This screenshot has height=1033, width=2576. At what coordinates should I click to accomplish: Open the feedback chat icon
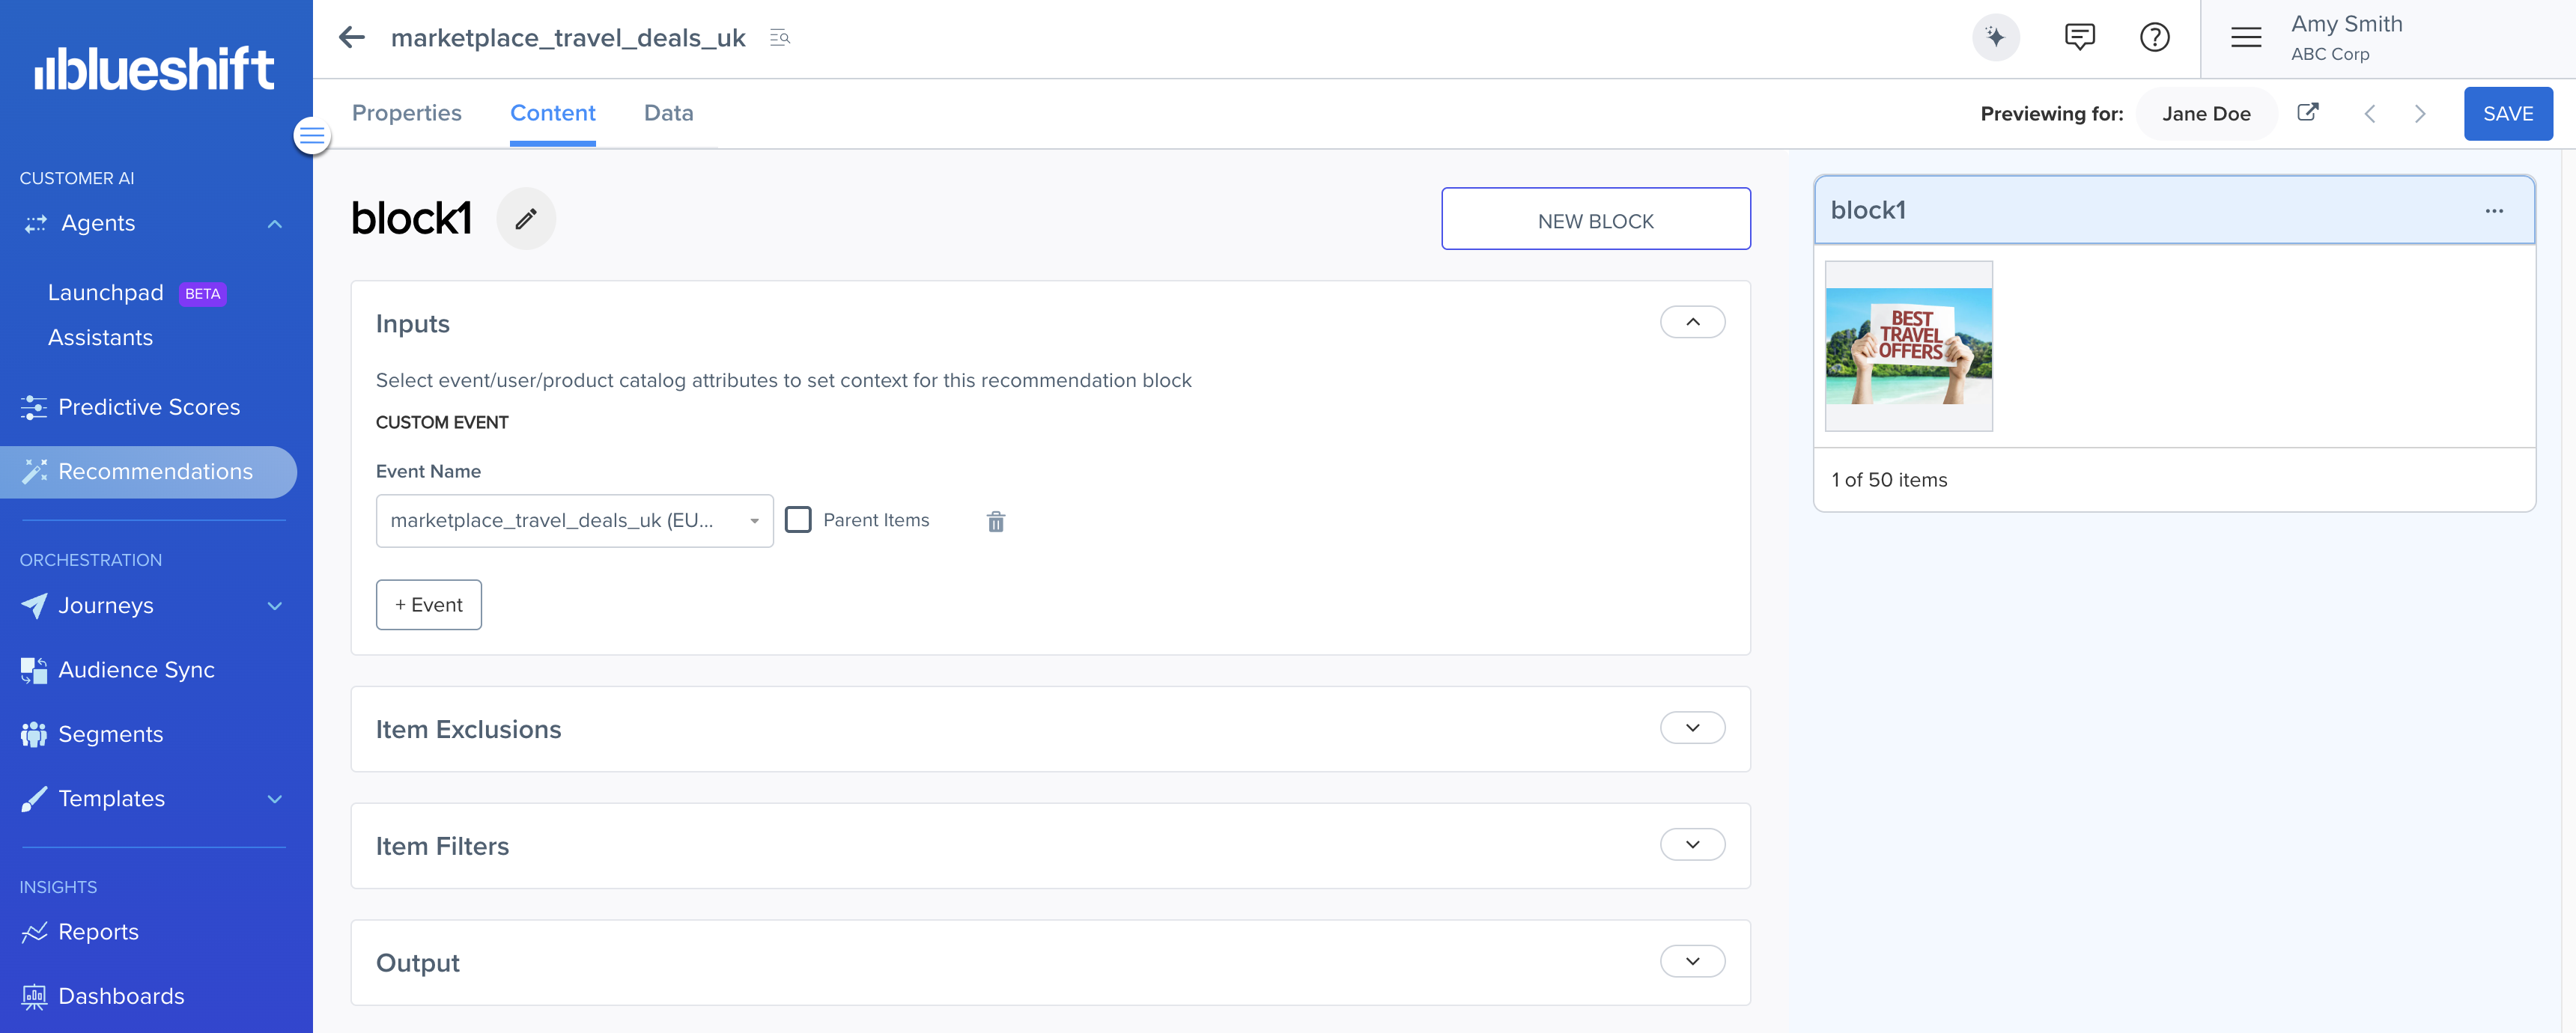(2079, 38)
